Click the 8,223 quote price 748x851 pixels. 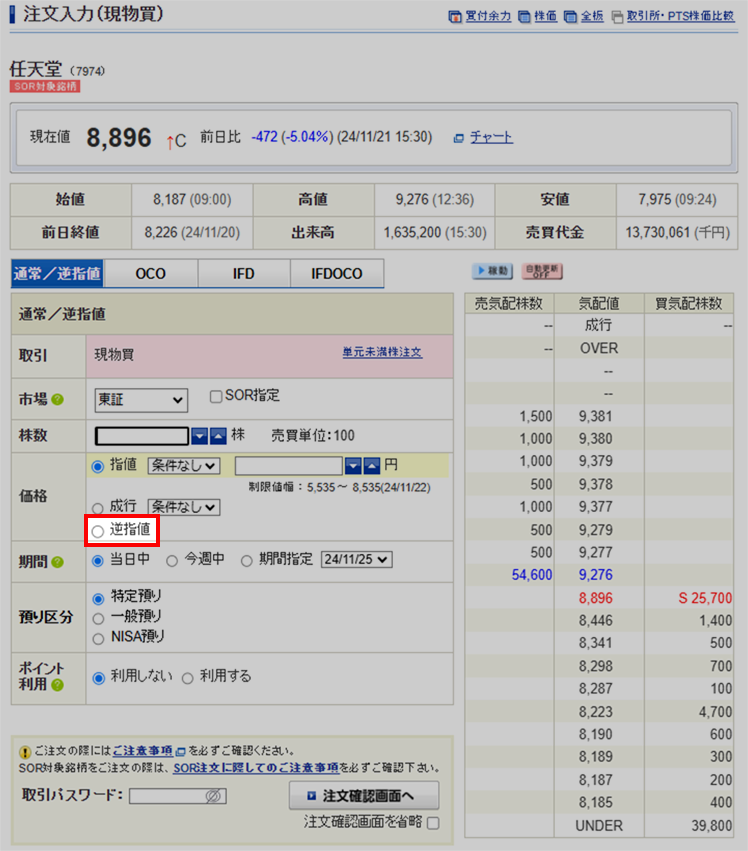[x=595, y=712]
